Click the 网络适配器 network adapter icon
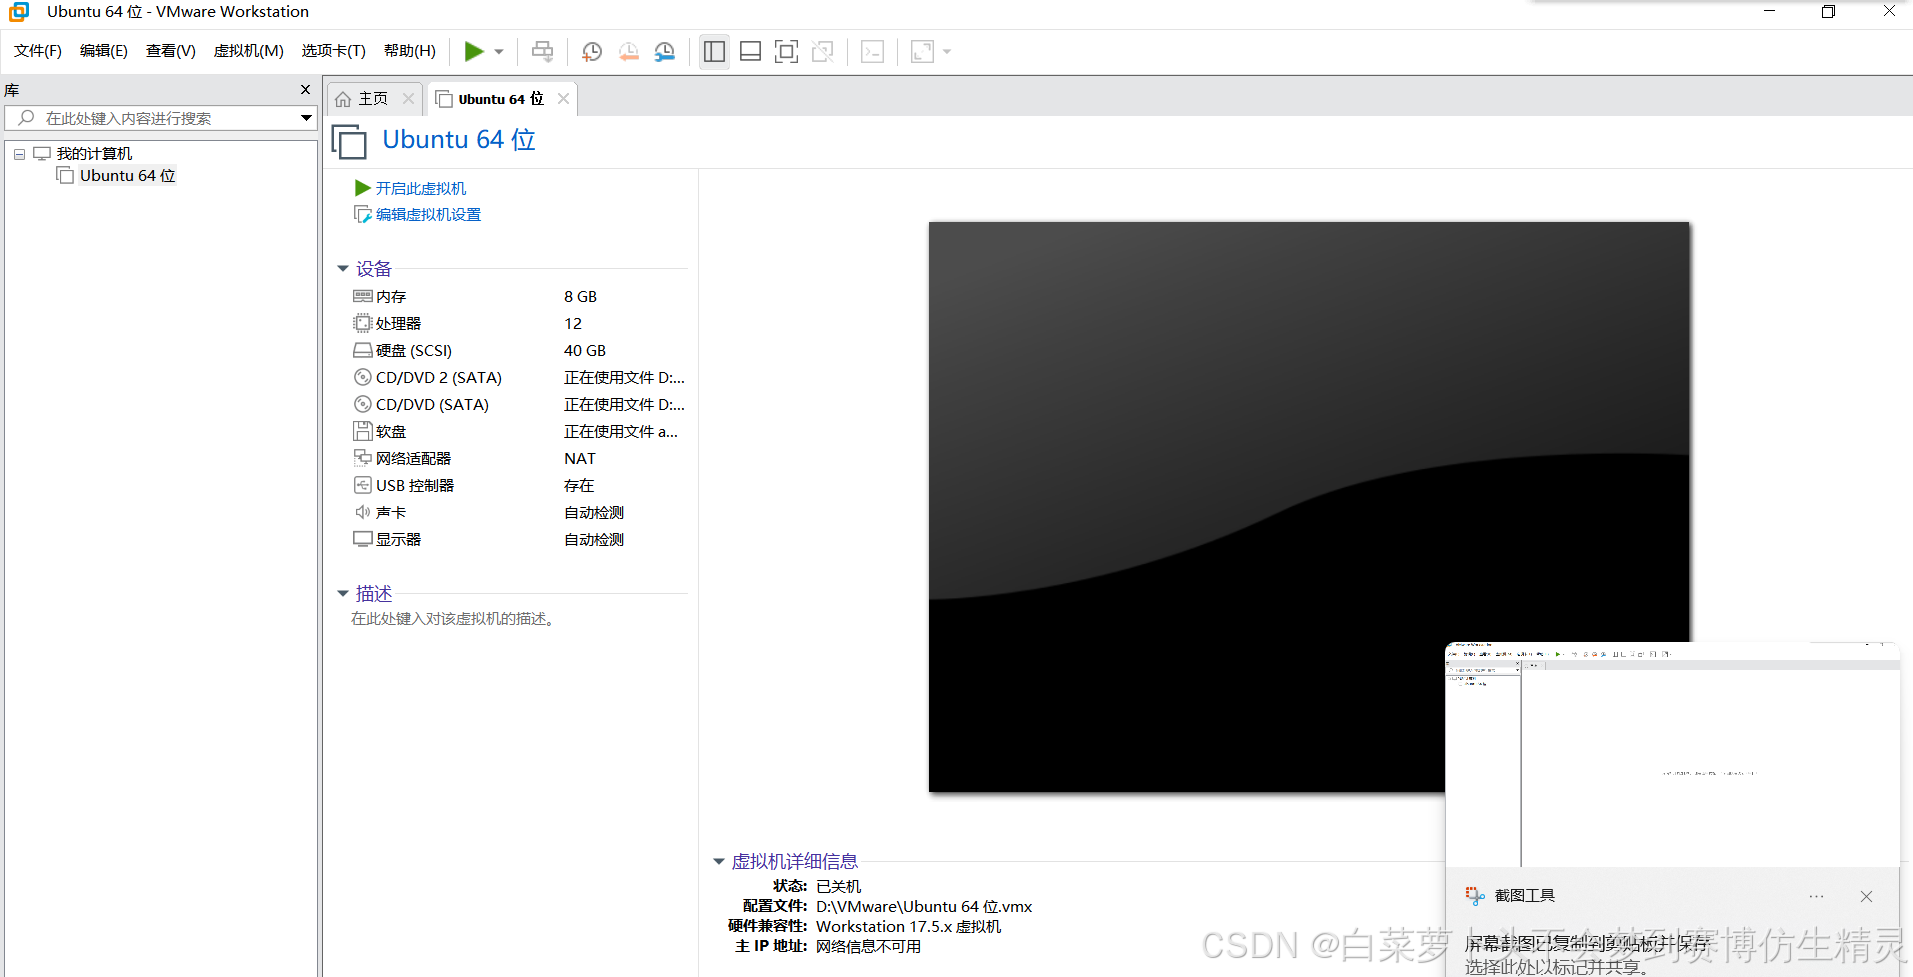Screen dimensions: 1913x977 tap(363, 458)
